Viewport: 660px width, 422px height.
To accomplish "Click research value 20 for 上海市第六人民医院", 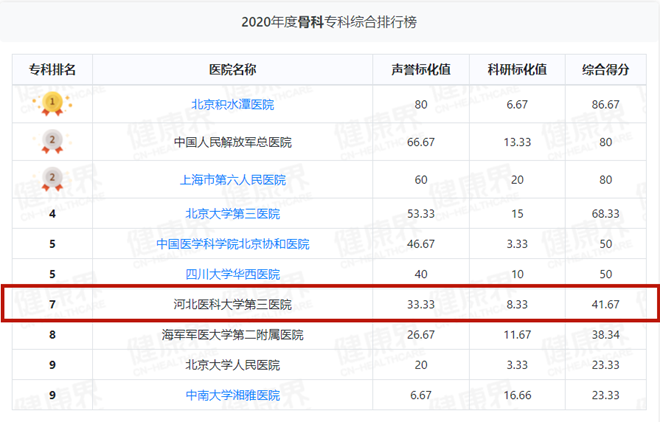I will [x=517, y=180].
